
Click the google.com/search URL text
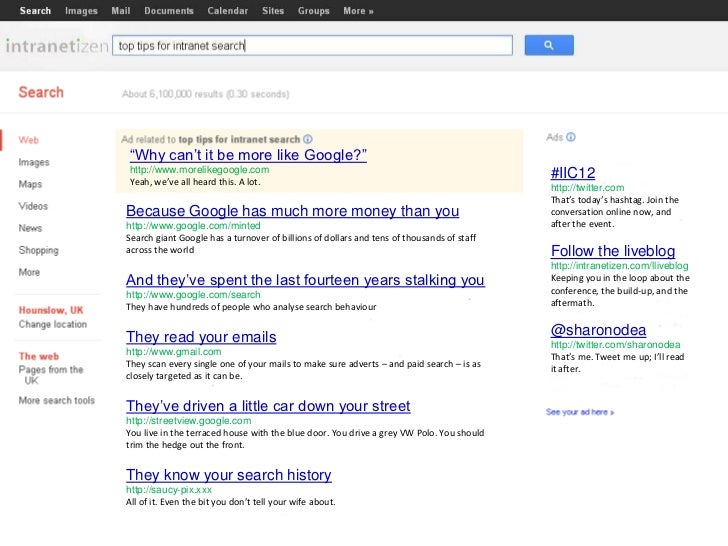pos(193,295)
